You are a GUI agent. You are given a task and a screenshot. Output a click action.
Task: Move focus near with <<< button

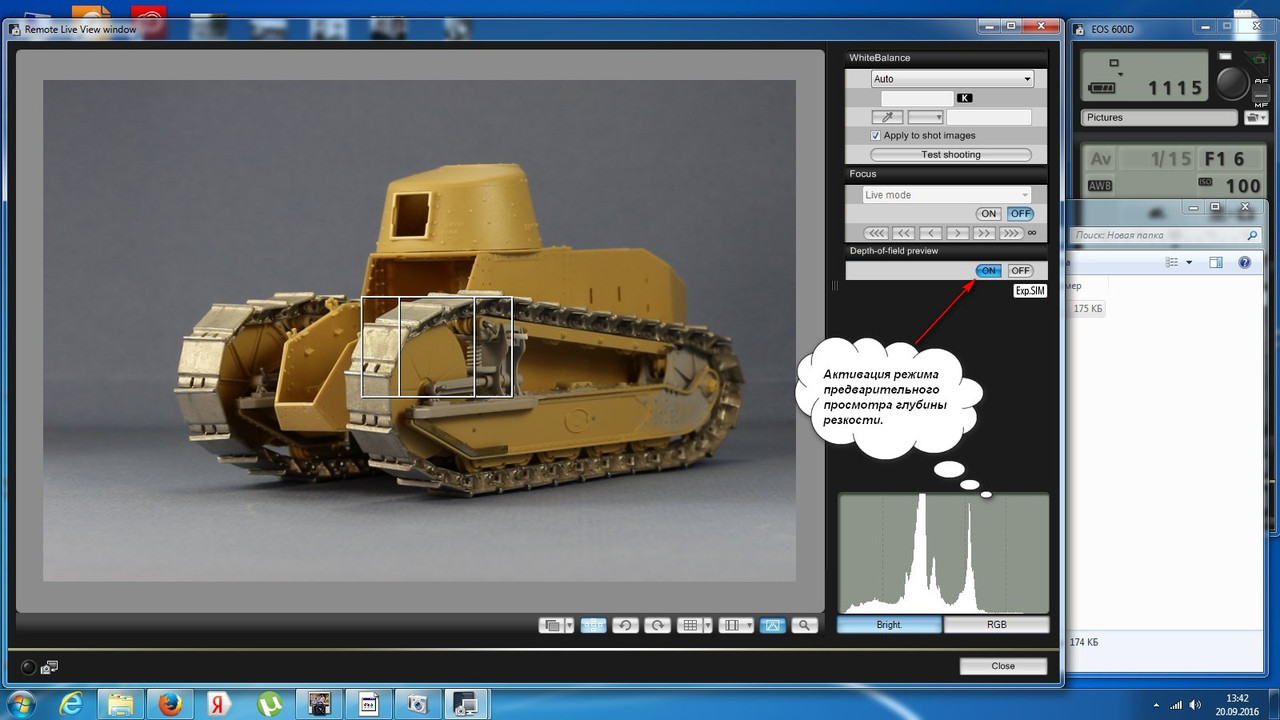click(875, 233)
